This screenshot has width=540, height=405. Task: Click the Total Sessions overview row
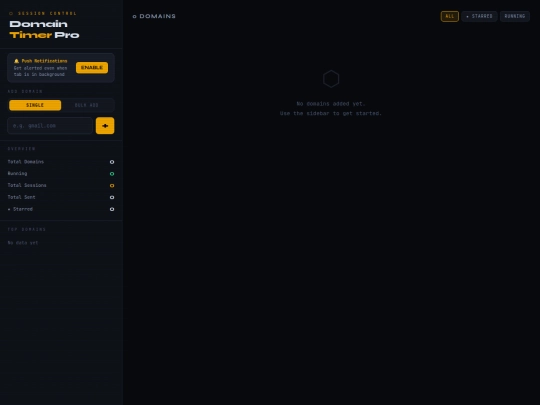(61, 185)
